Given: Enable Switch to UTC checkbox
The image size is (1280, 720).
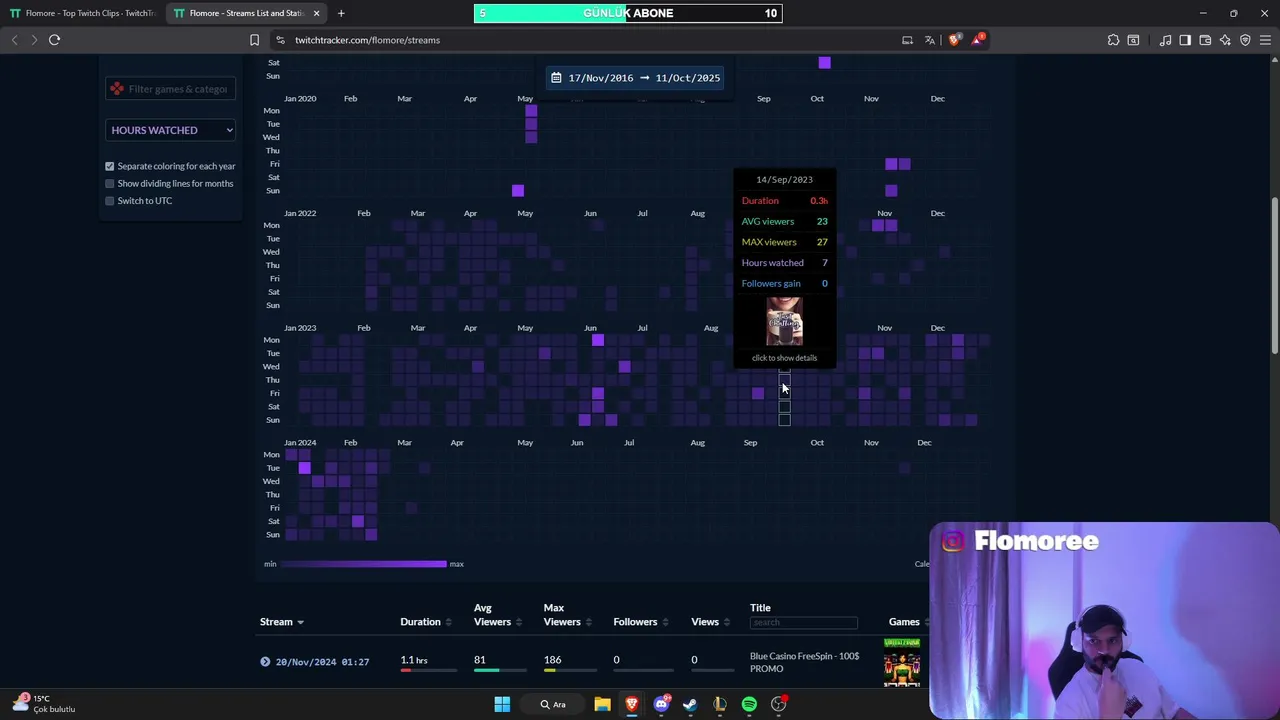Looking at the screenshot, I should (x=110, y=200).
